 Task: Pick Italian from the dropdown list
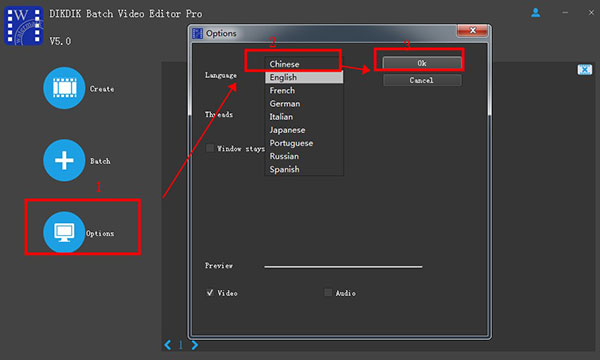click(304, 117)
